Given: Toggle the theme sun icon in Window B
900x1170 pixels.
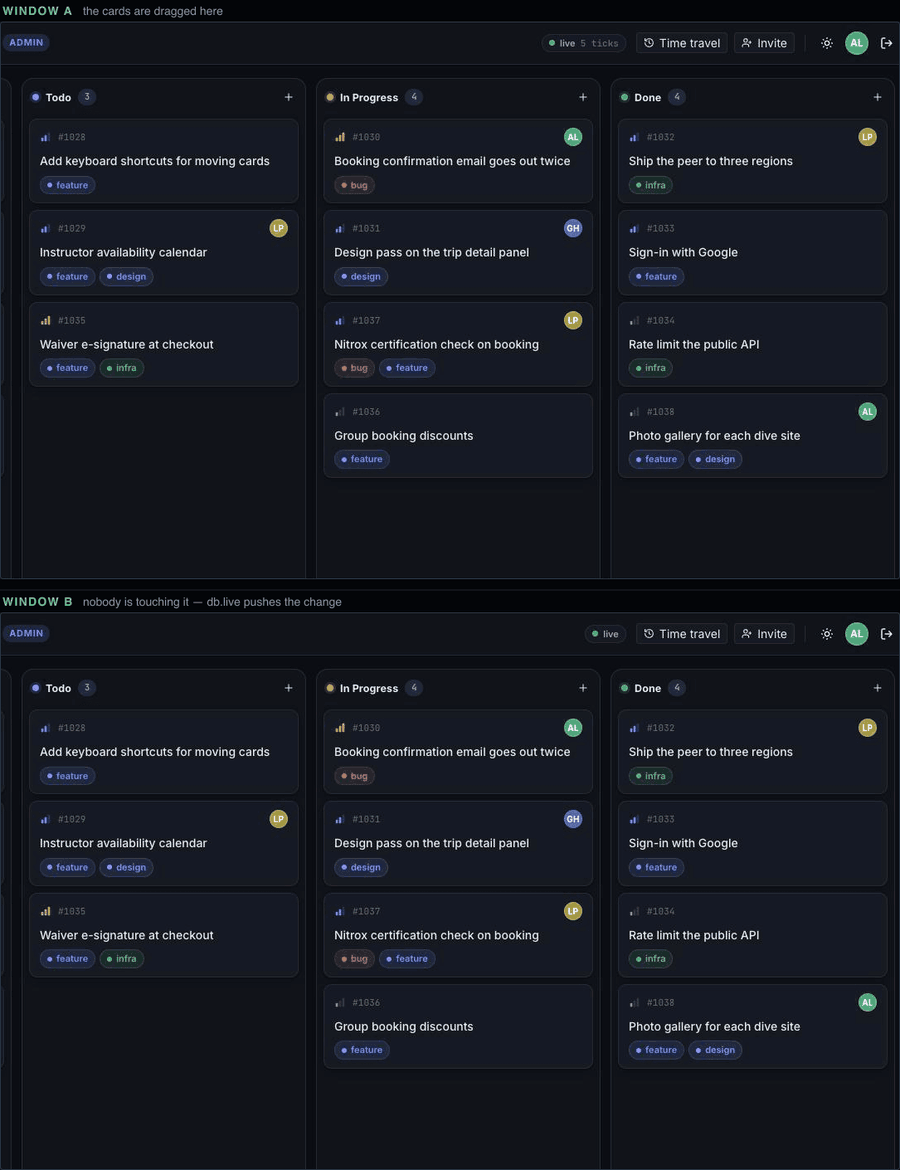Looking at the screenshot, I should coord(827,634).
